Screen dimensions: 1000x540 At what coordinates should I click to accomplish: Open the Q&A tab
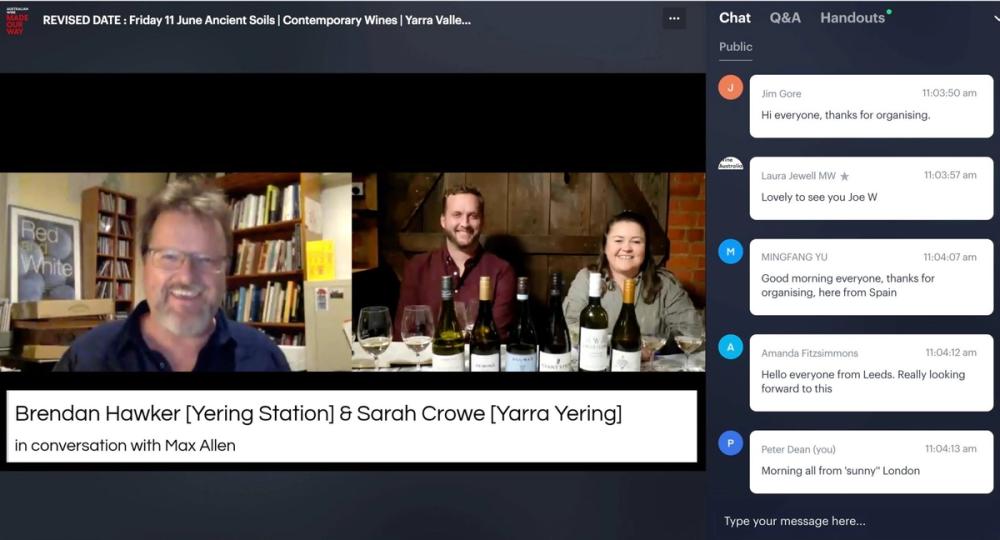point(785,18)
